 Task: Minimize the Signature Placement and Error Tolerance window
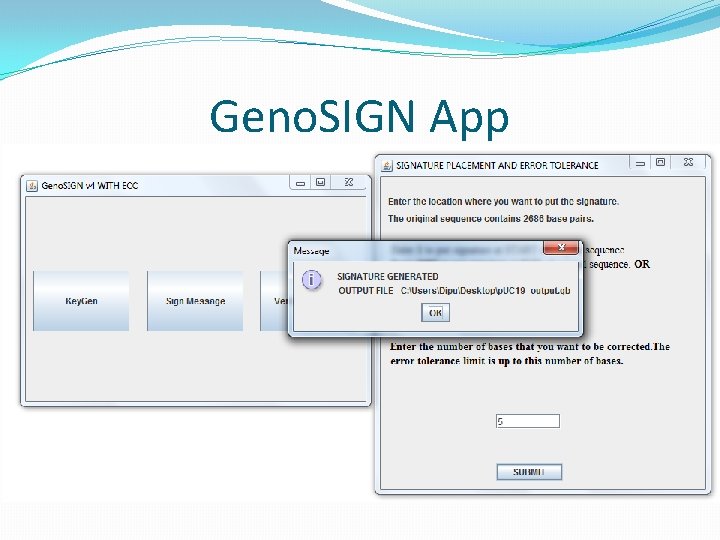640,163
